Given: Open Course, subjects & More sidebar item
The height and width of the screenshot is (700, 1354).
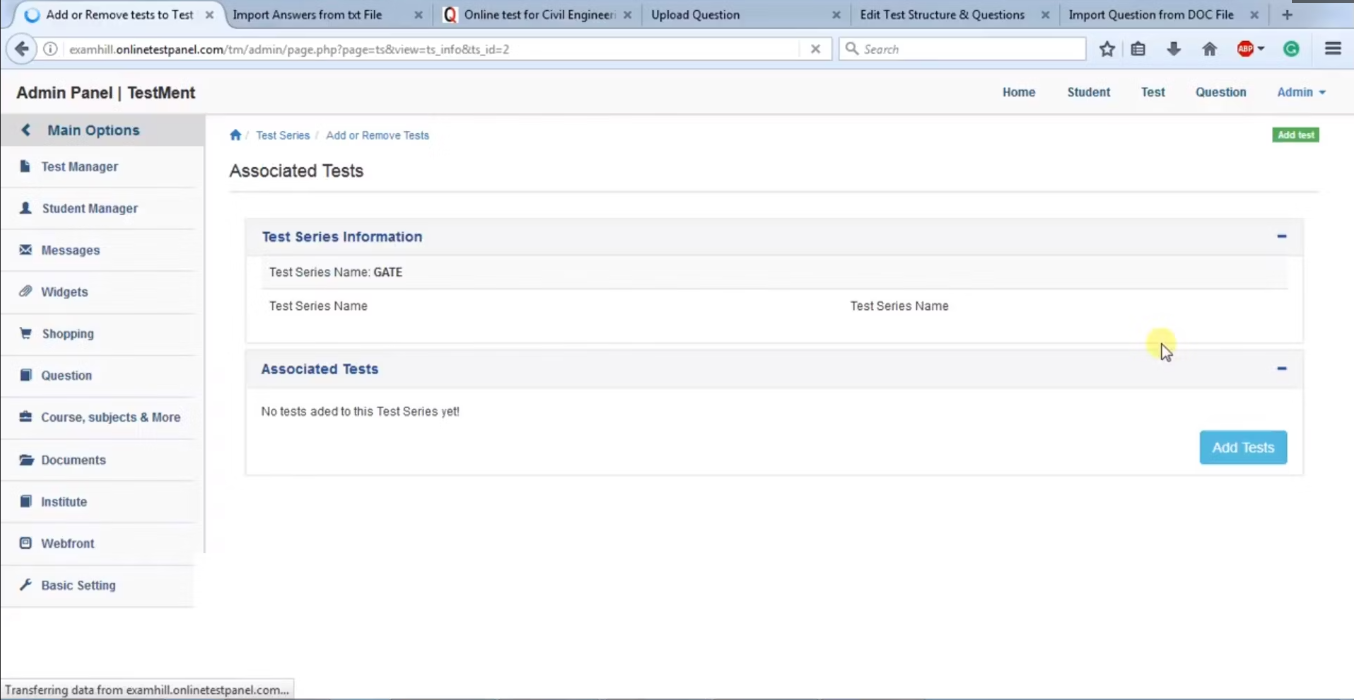Looking at the screenshot, I should click(110, 417).
